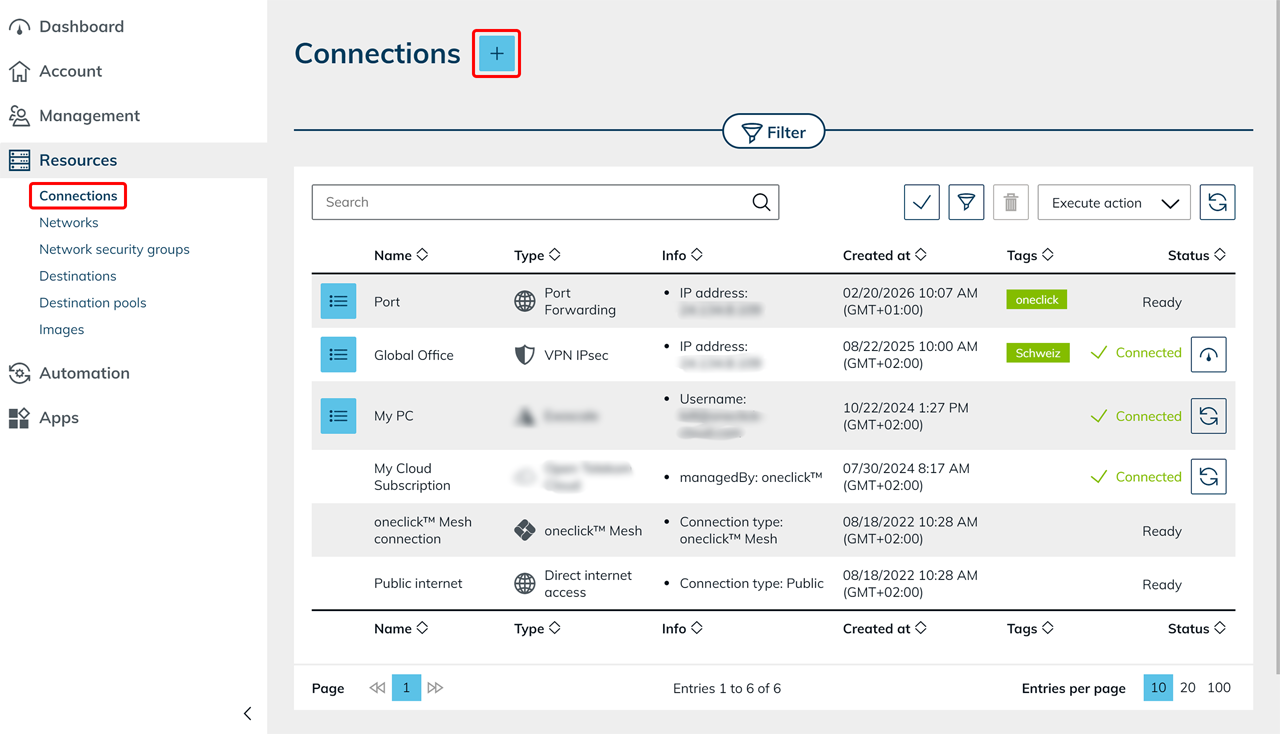Sort by Name in table footer
Viewport: 1280px width, 734px height.
click(401, 628)
